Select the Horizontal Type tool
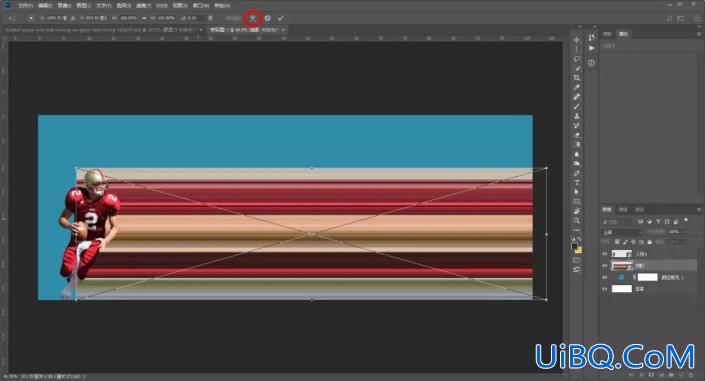The image size is (705, 381). click(576, 183)
